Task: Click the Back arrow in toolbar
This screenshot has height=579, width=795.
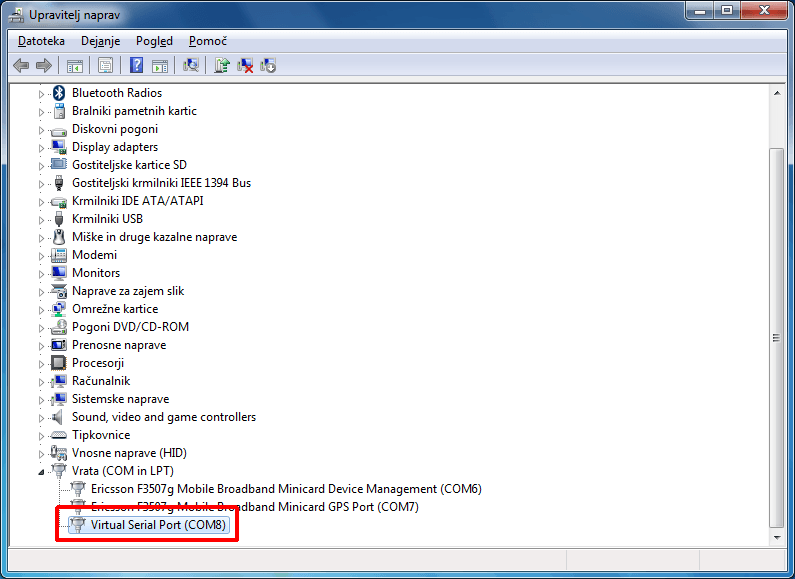Action: coord(21,66)
